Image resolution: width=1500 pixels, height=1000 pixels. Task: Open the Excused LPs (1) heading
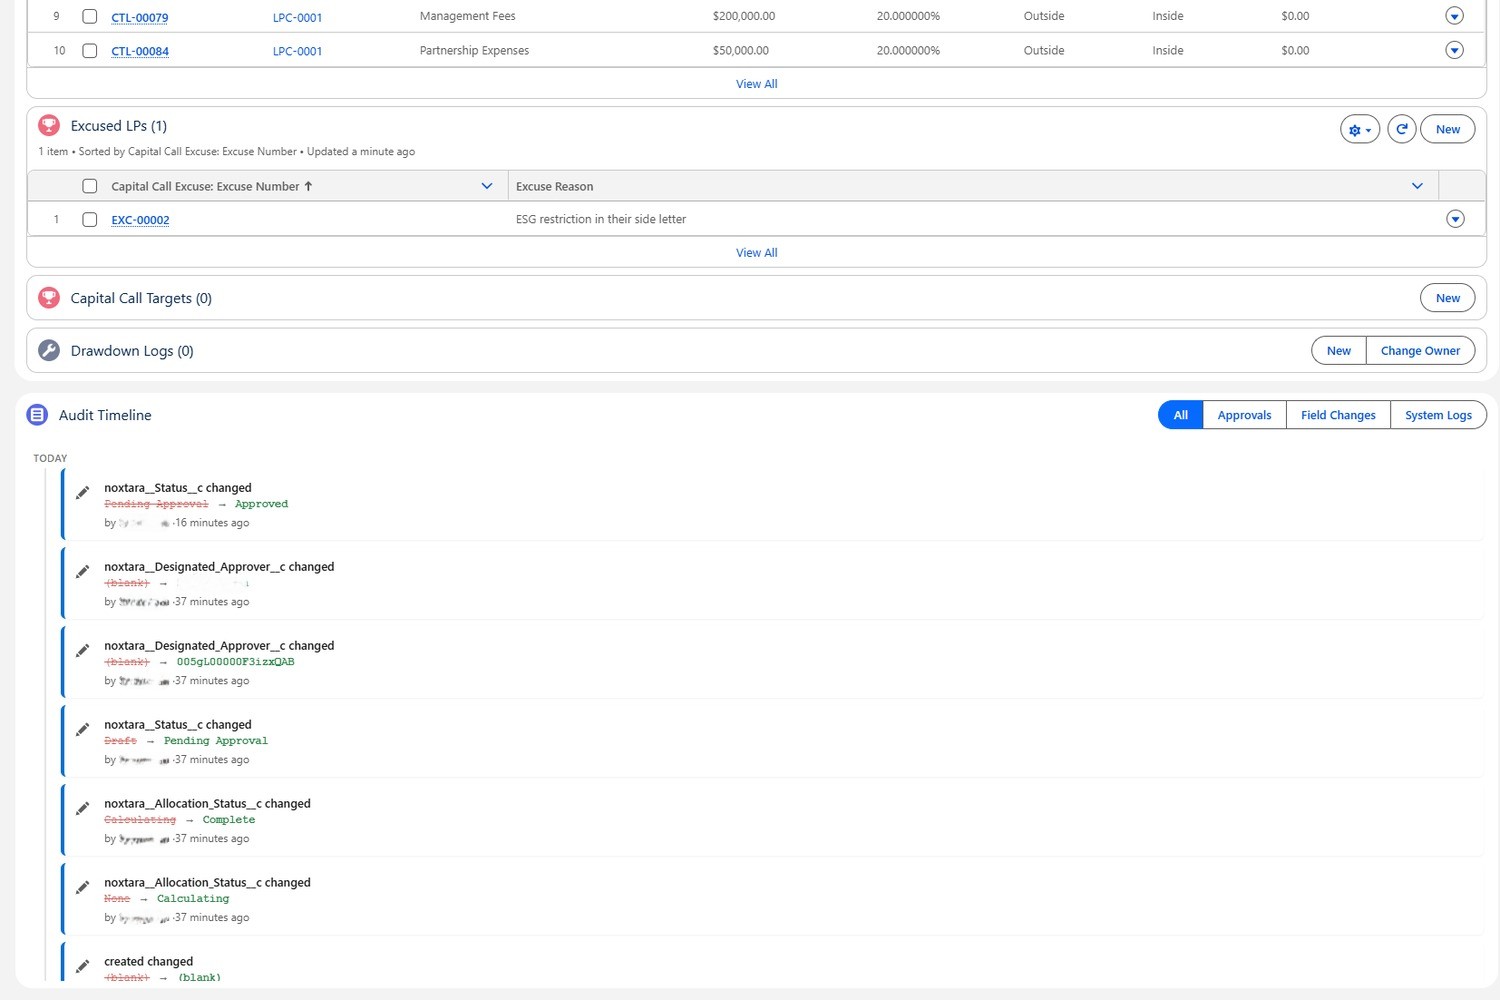[119, 126]
